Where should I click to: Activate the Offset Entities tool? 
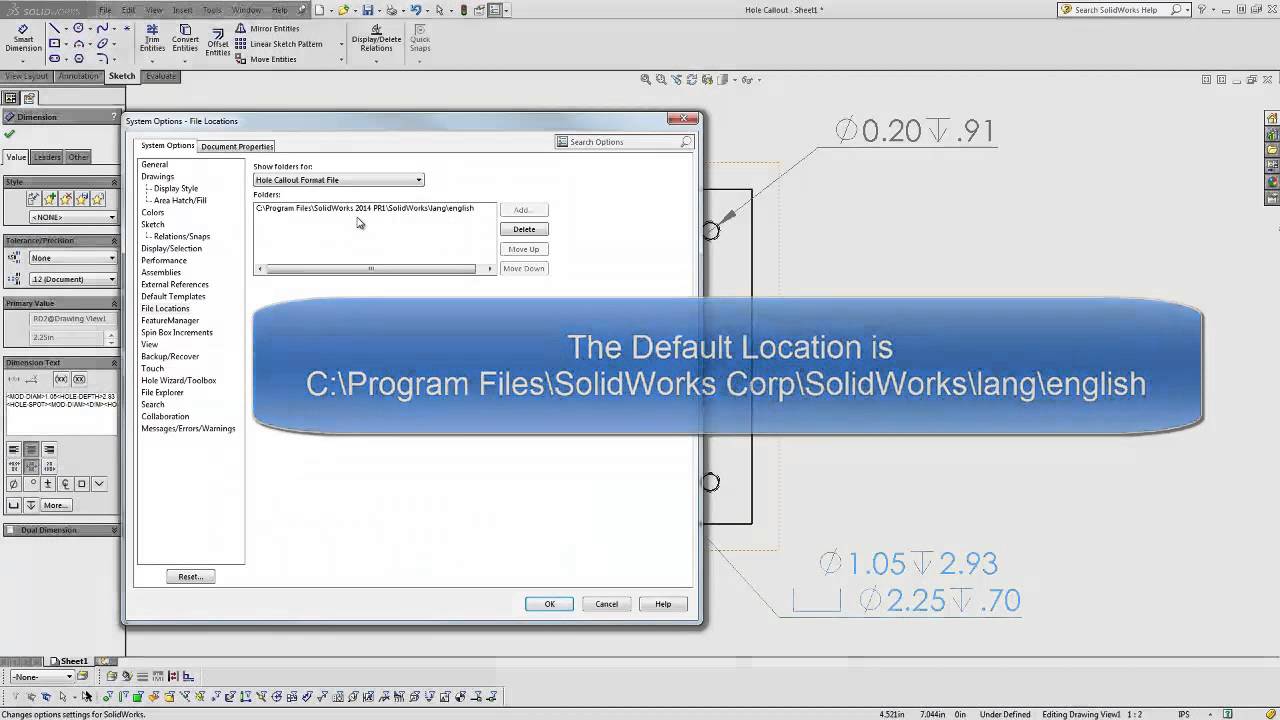217,43
